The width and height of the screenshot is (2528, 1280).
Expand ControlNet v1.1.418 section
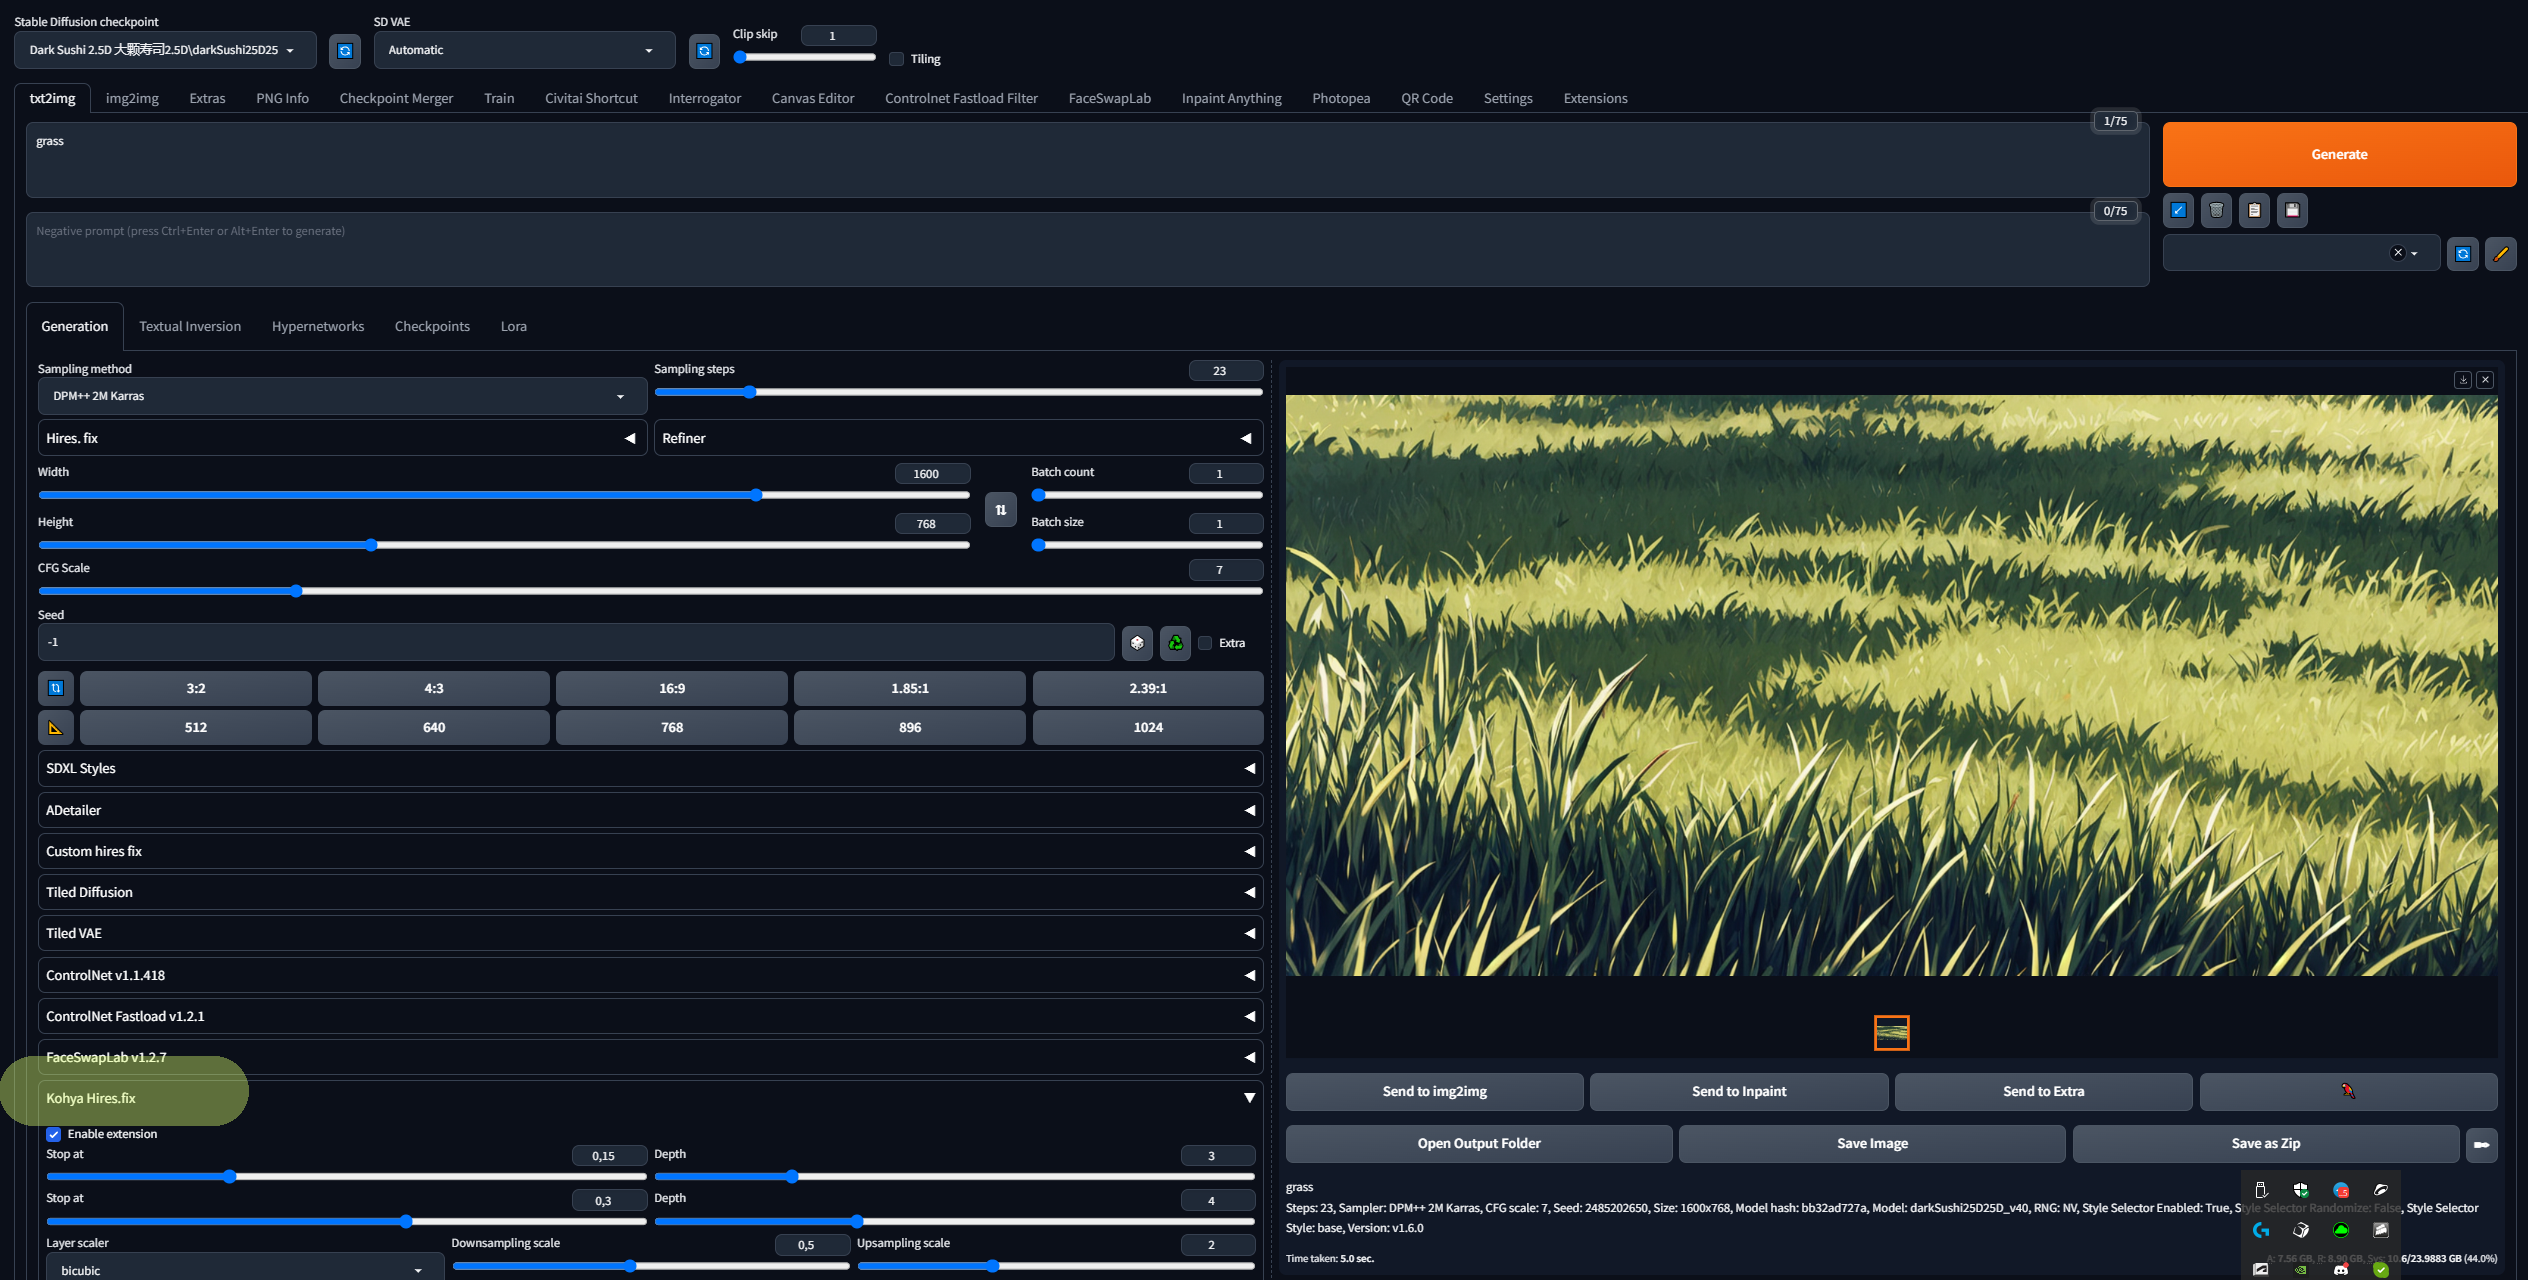[x=650, y=975]
